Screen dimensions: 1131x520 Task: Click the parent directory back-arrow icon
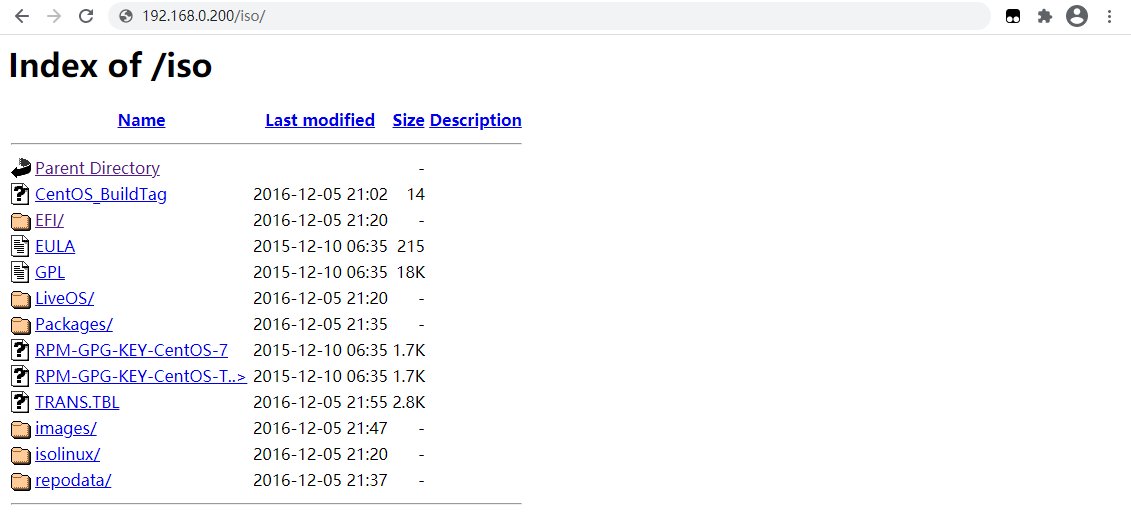[21, 168]
